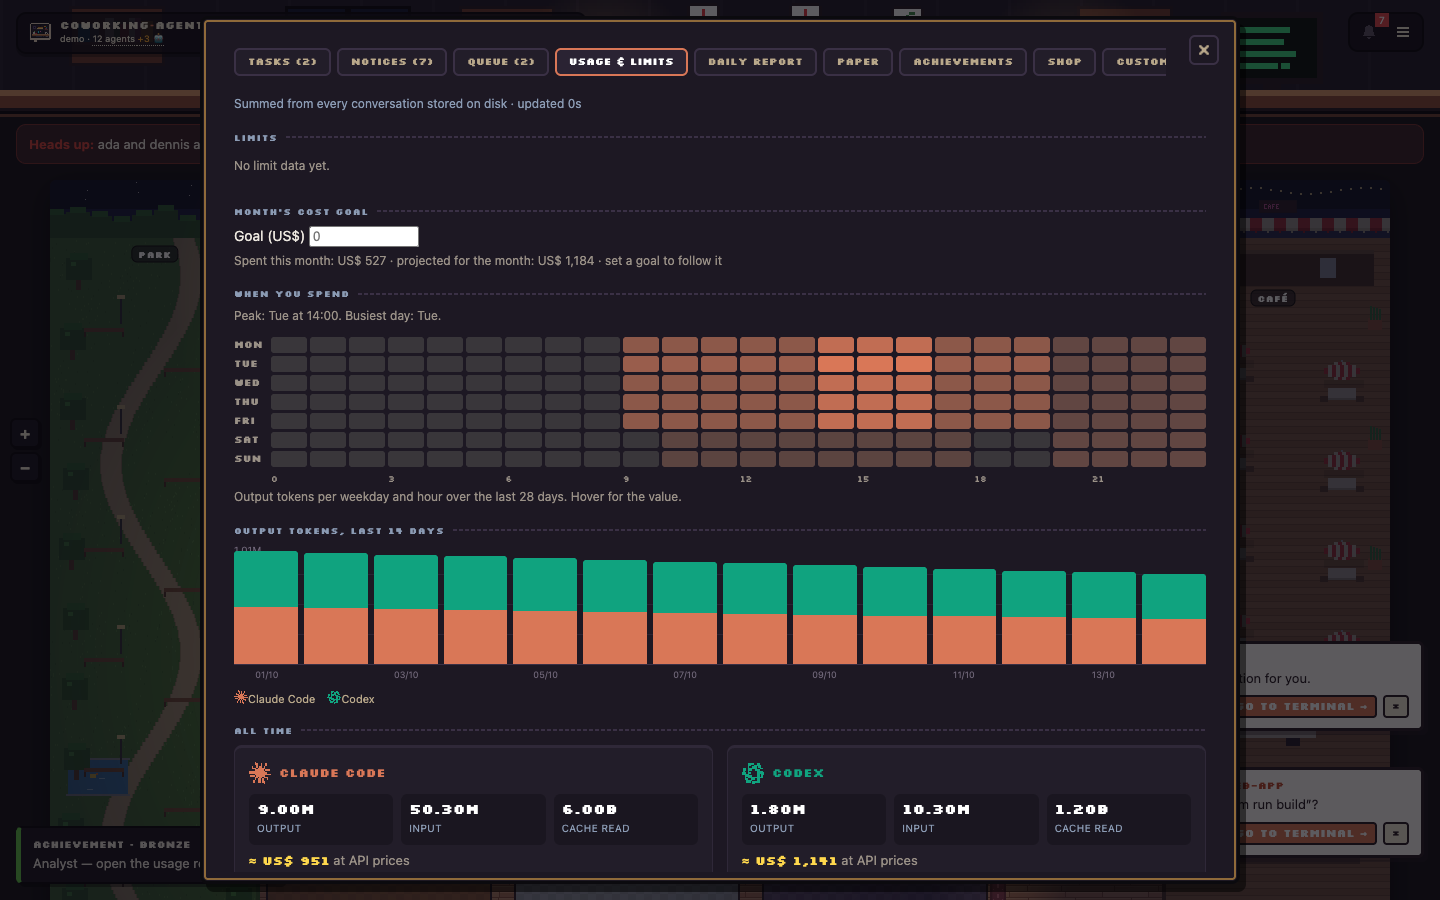The image size is (1440, 900).
Task: Click the Claude Code 9.00M output stat
Action: [320, 818]
